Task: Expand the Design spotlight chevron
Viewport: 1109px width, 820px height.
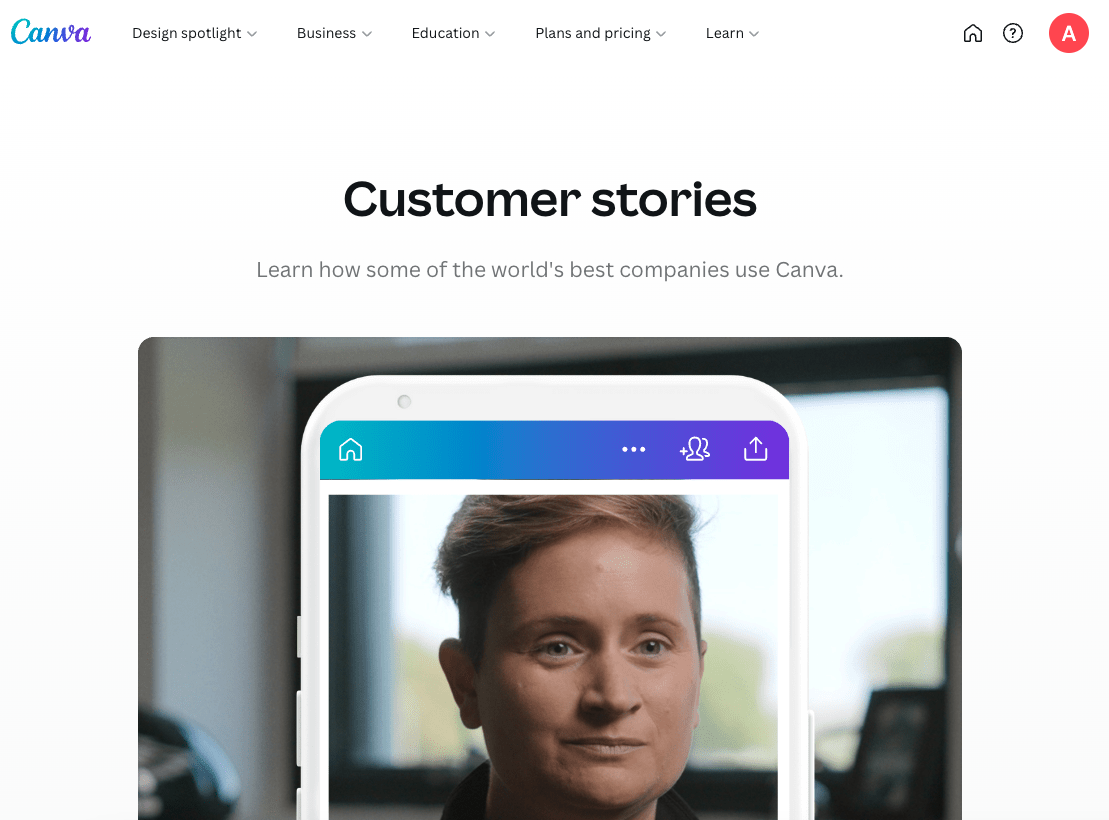Action: (x=252, y=34)
